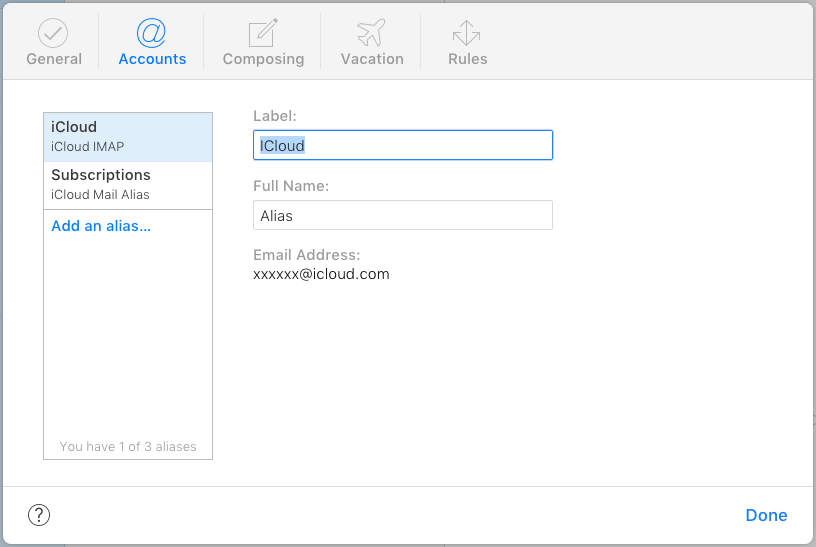Focus the Full Name input field
This screenshot has height=547, width=816.
(403, 215)
